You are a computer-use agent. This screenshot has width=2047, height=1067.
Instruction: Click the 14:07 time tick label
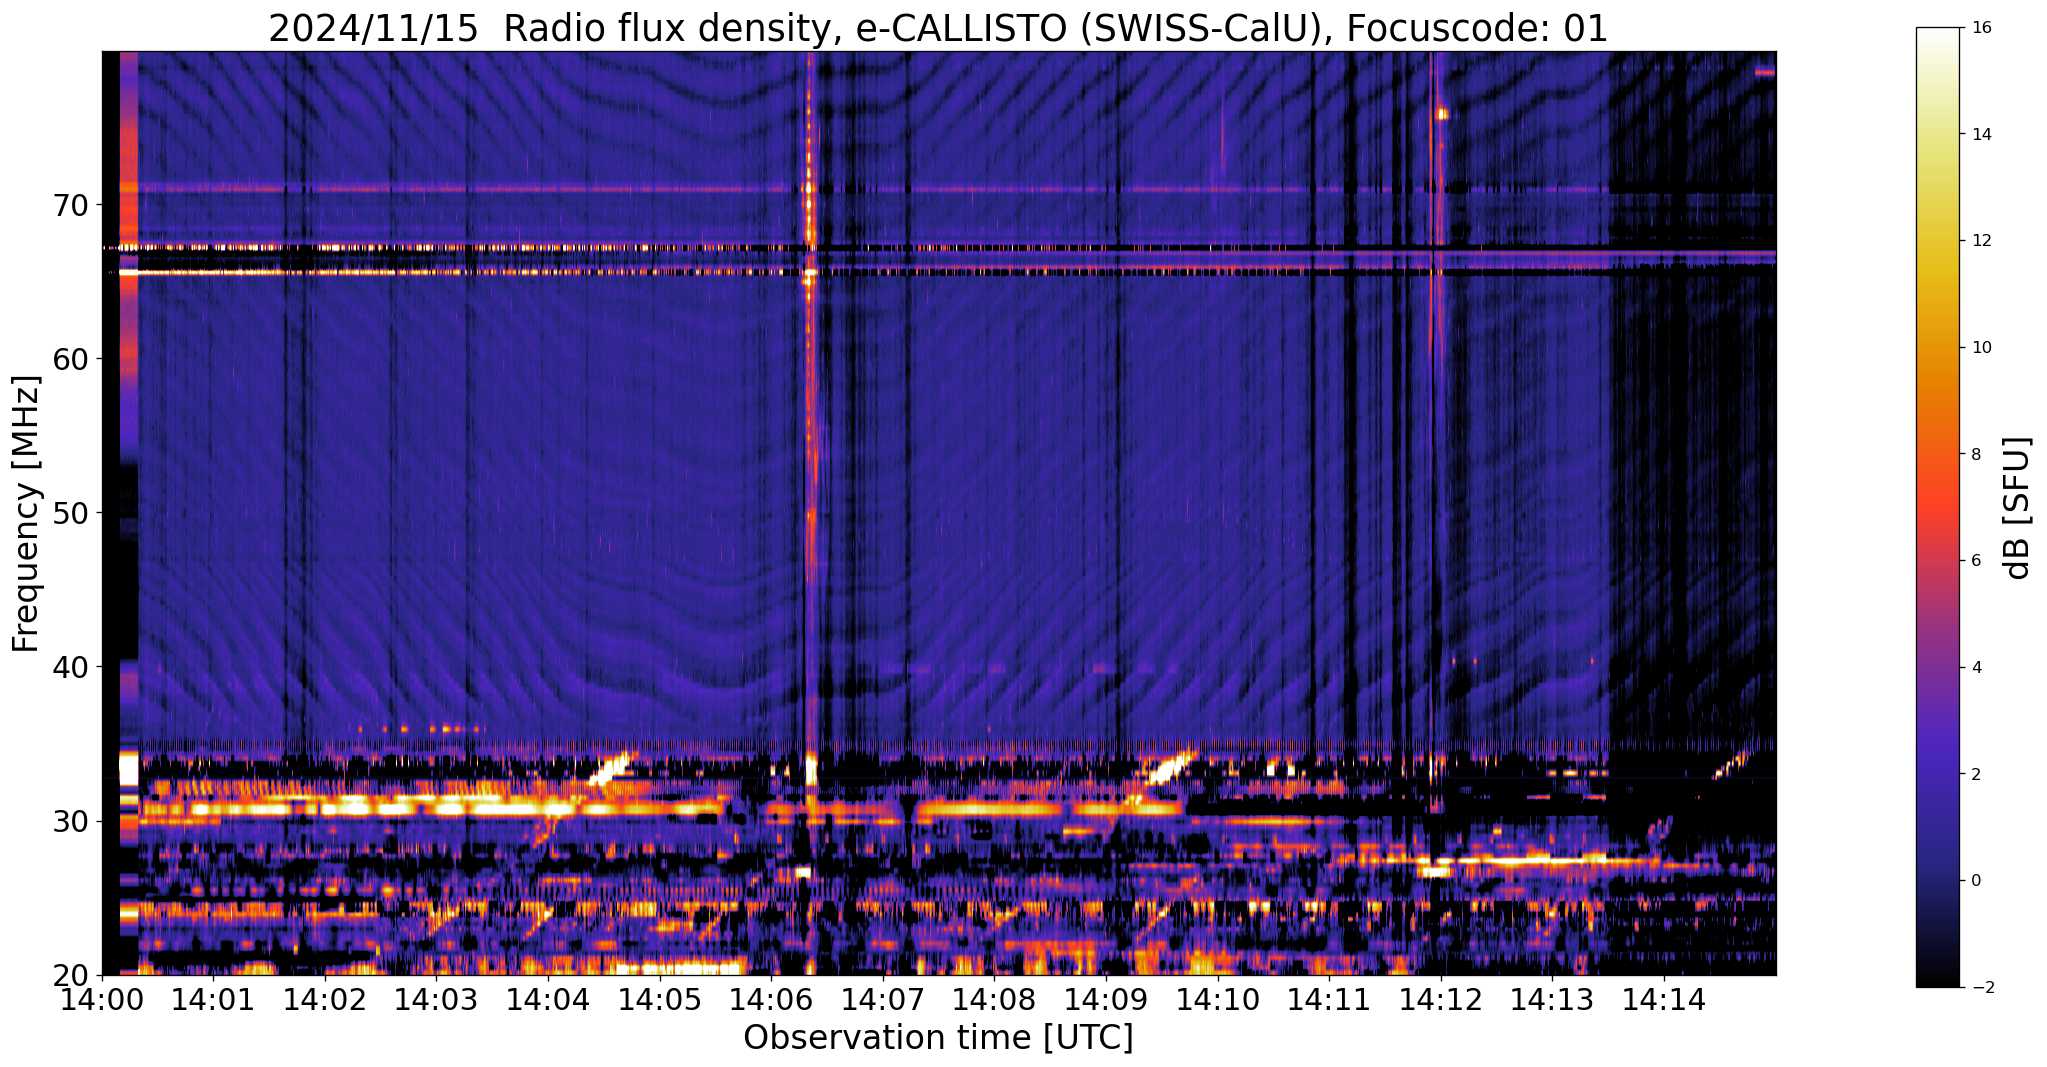pos(883,999)
